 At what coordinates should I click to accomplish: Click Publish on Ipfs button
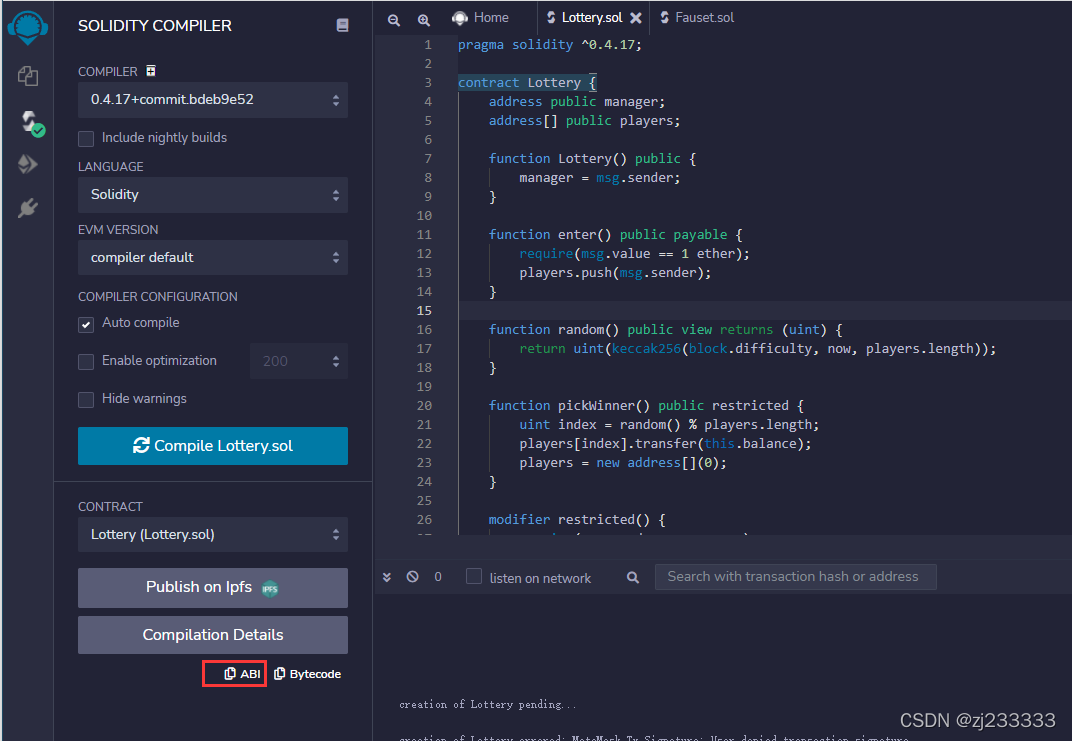(213, 588)
